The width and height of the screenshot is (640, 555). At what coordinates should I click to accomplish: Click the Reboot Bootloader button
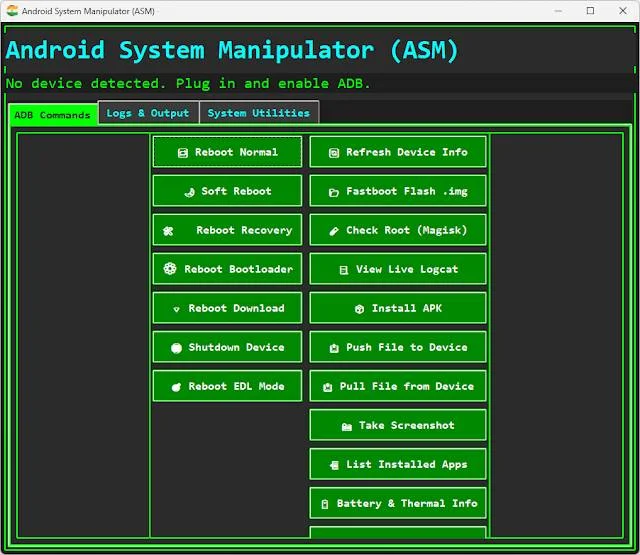(x=227, y=269)
